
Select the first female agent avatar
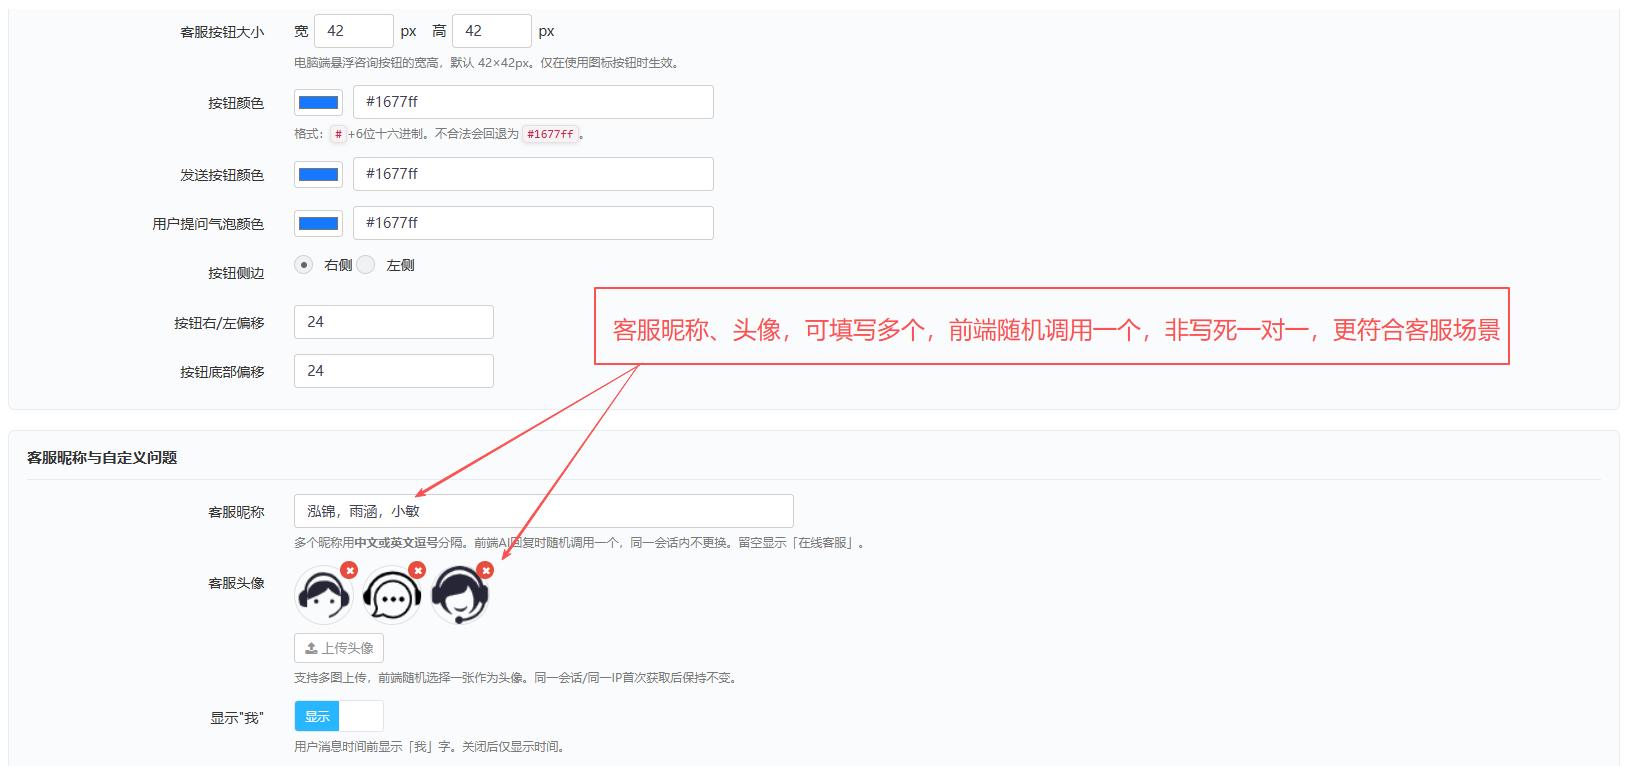point(323,596)
